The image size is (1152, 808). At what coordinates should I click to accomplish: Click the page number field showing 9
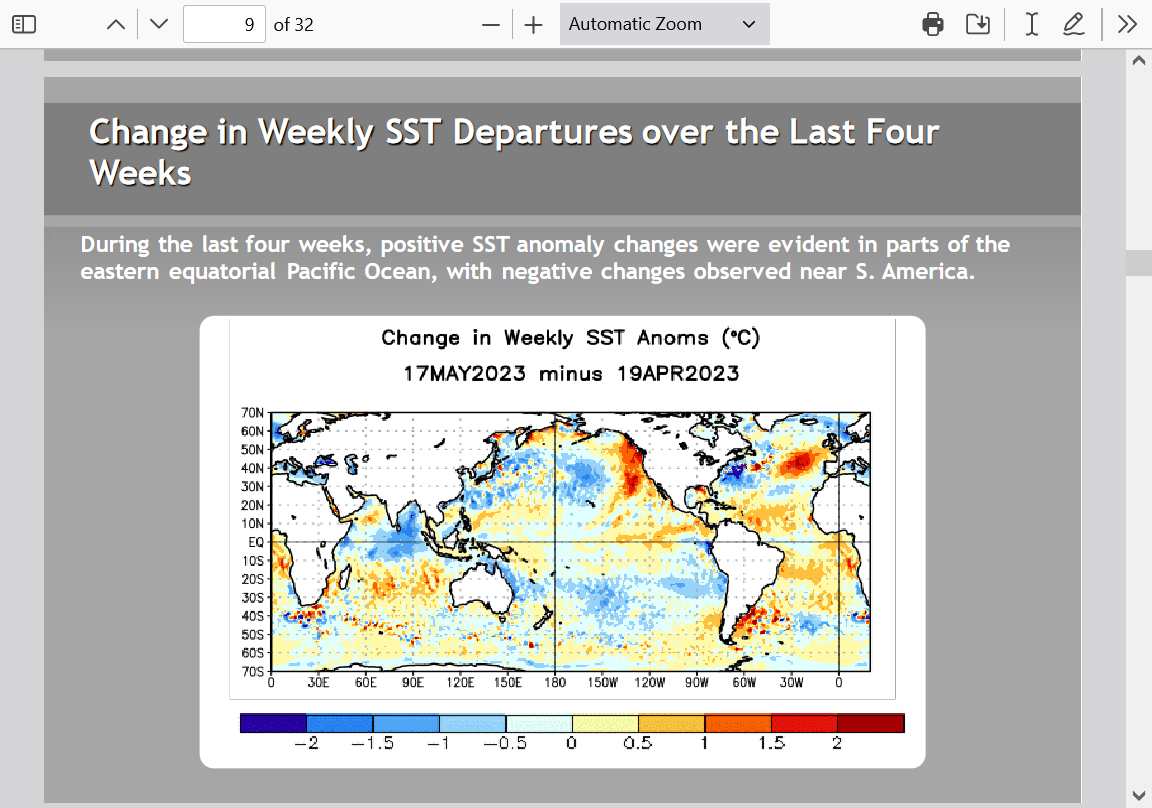point(224,24)
